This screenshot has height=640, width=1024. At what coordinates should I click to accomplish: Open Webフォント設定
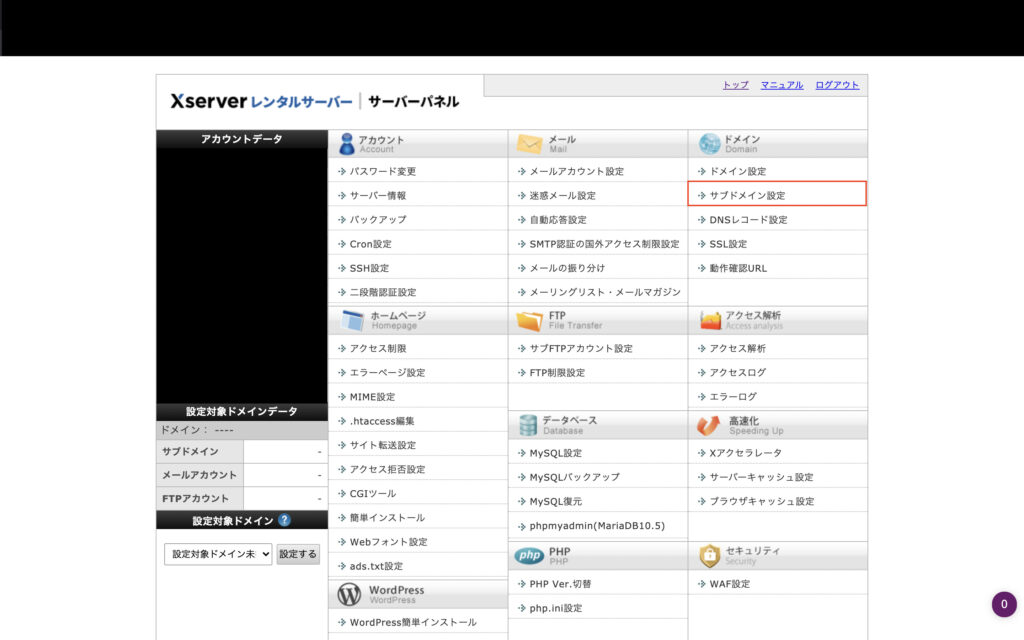(x=389, y=541)
